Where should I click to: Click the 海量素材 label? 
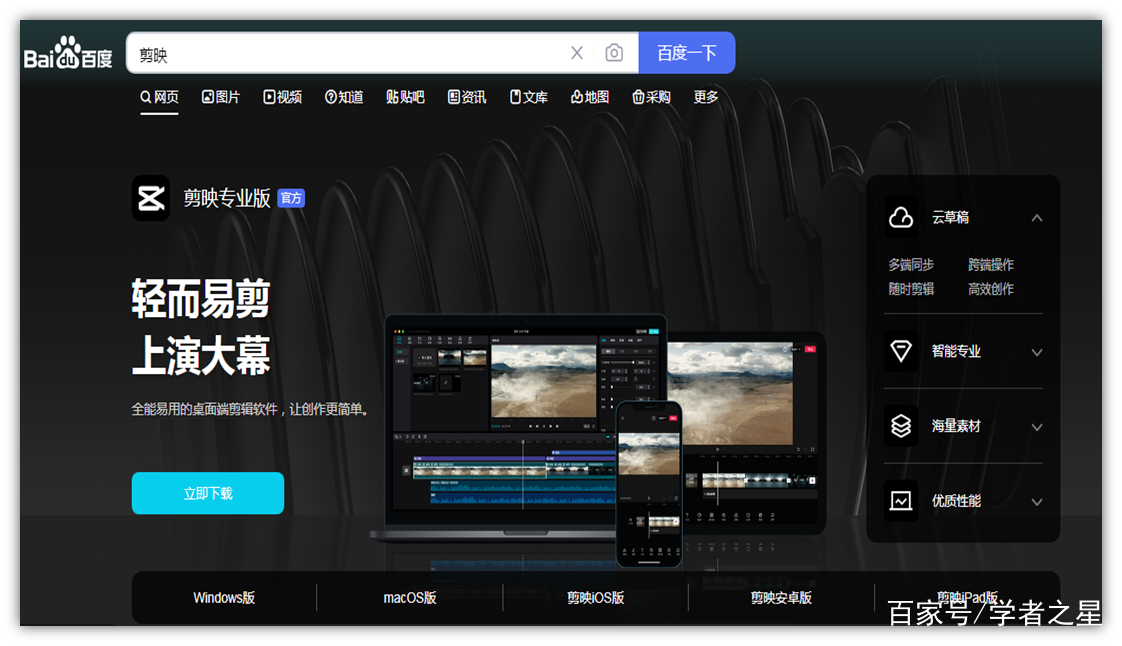coord(956,426)
